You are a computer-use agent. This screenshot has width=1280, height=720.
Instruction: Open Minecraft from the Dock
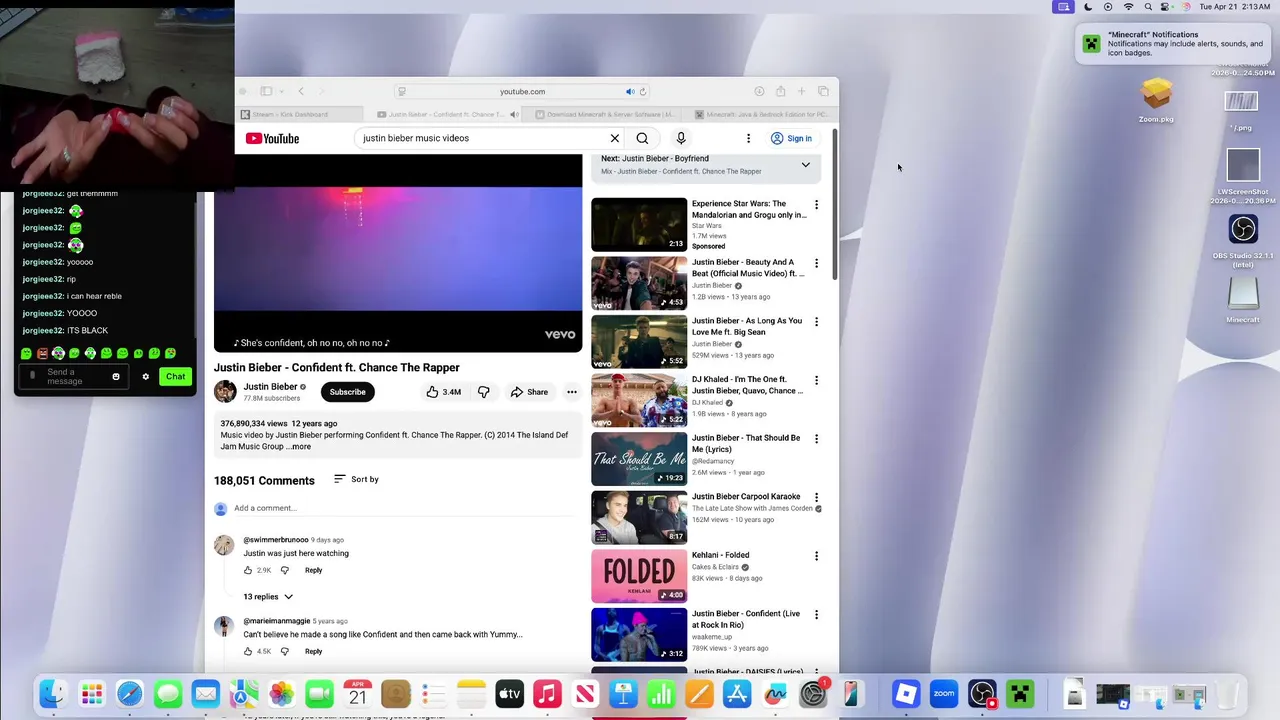(x=1020, y=693)
